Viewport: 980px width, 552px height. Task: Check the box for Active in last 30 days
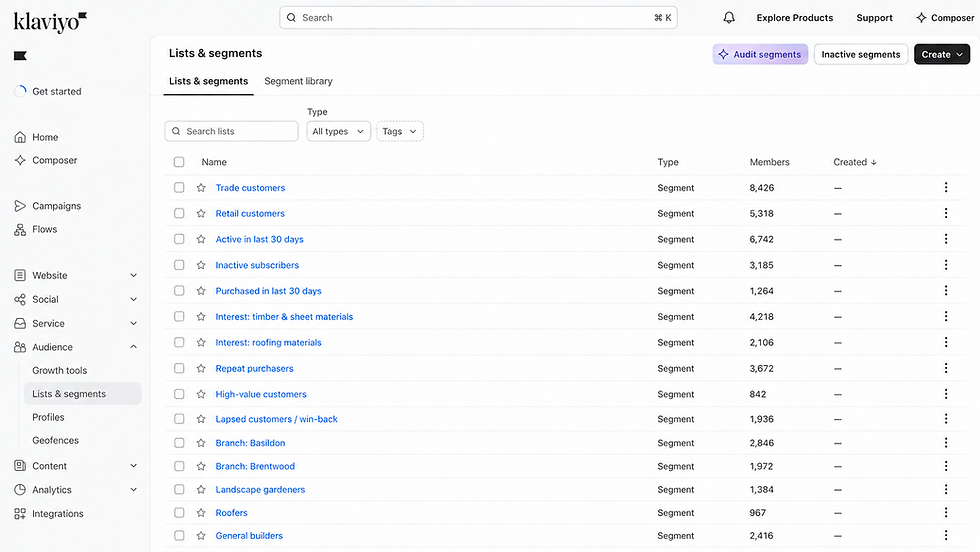tap(179, 239)
